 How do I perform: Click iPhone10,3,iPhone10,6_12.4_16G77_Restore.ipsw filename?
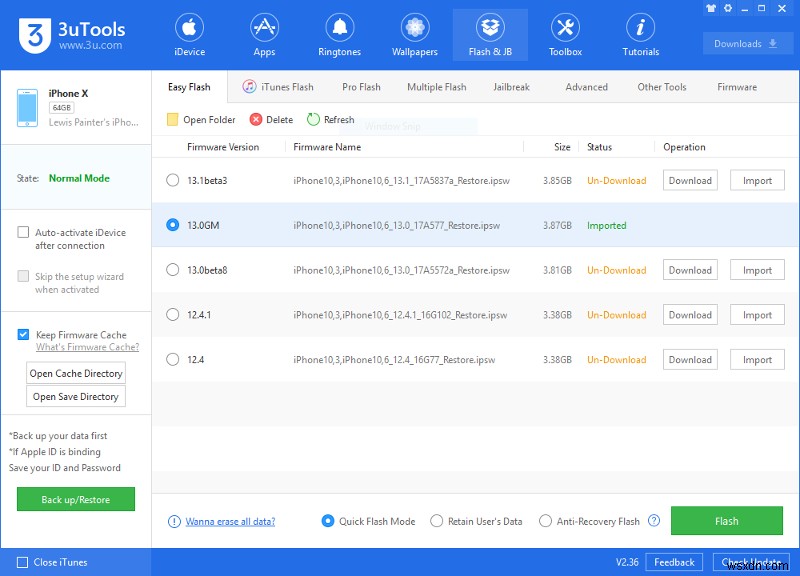tap(394, 360)
